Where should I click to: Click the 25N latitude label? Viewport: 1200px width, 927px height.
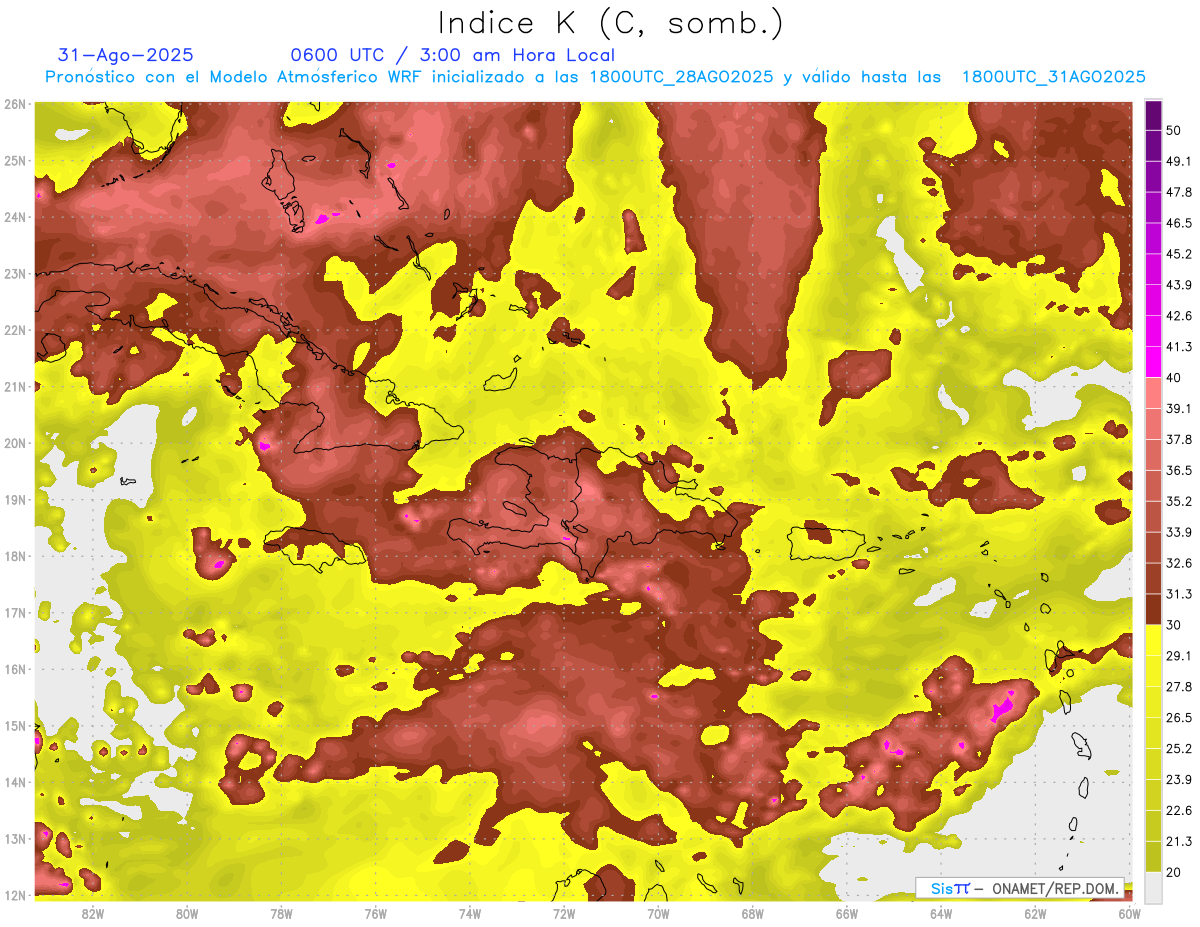15,161
